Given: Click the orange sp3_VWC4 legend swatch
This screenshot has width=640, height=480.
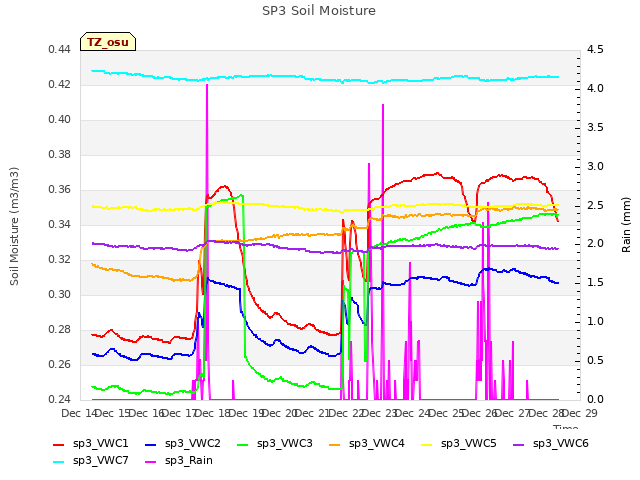Looking at the screenshot, I should 335,444.
